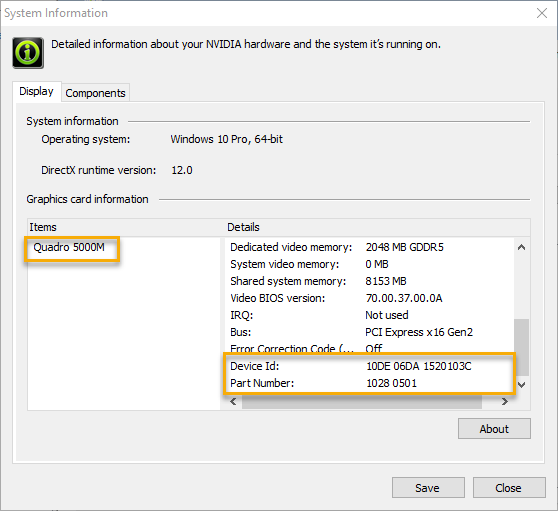Select the Part Number row
Viewport: 558px width, 511px height.
tap(369, 383)
